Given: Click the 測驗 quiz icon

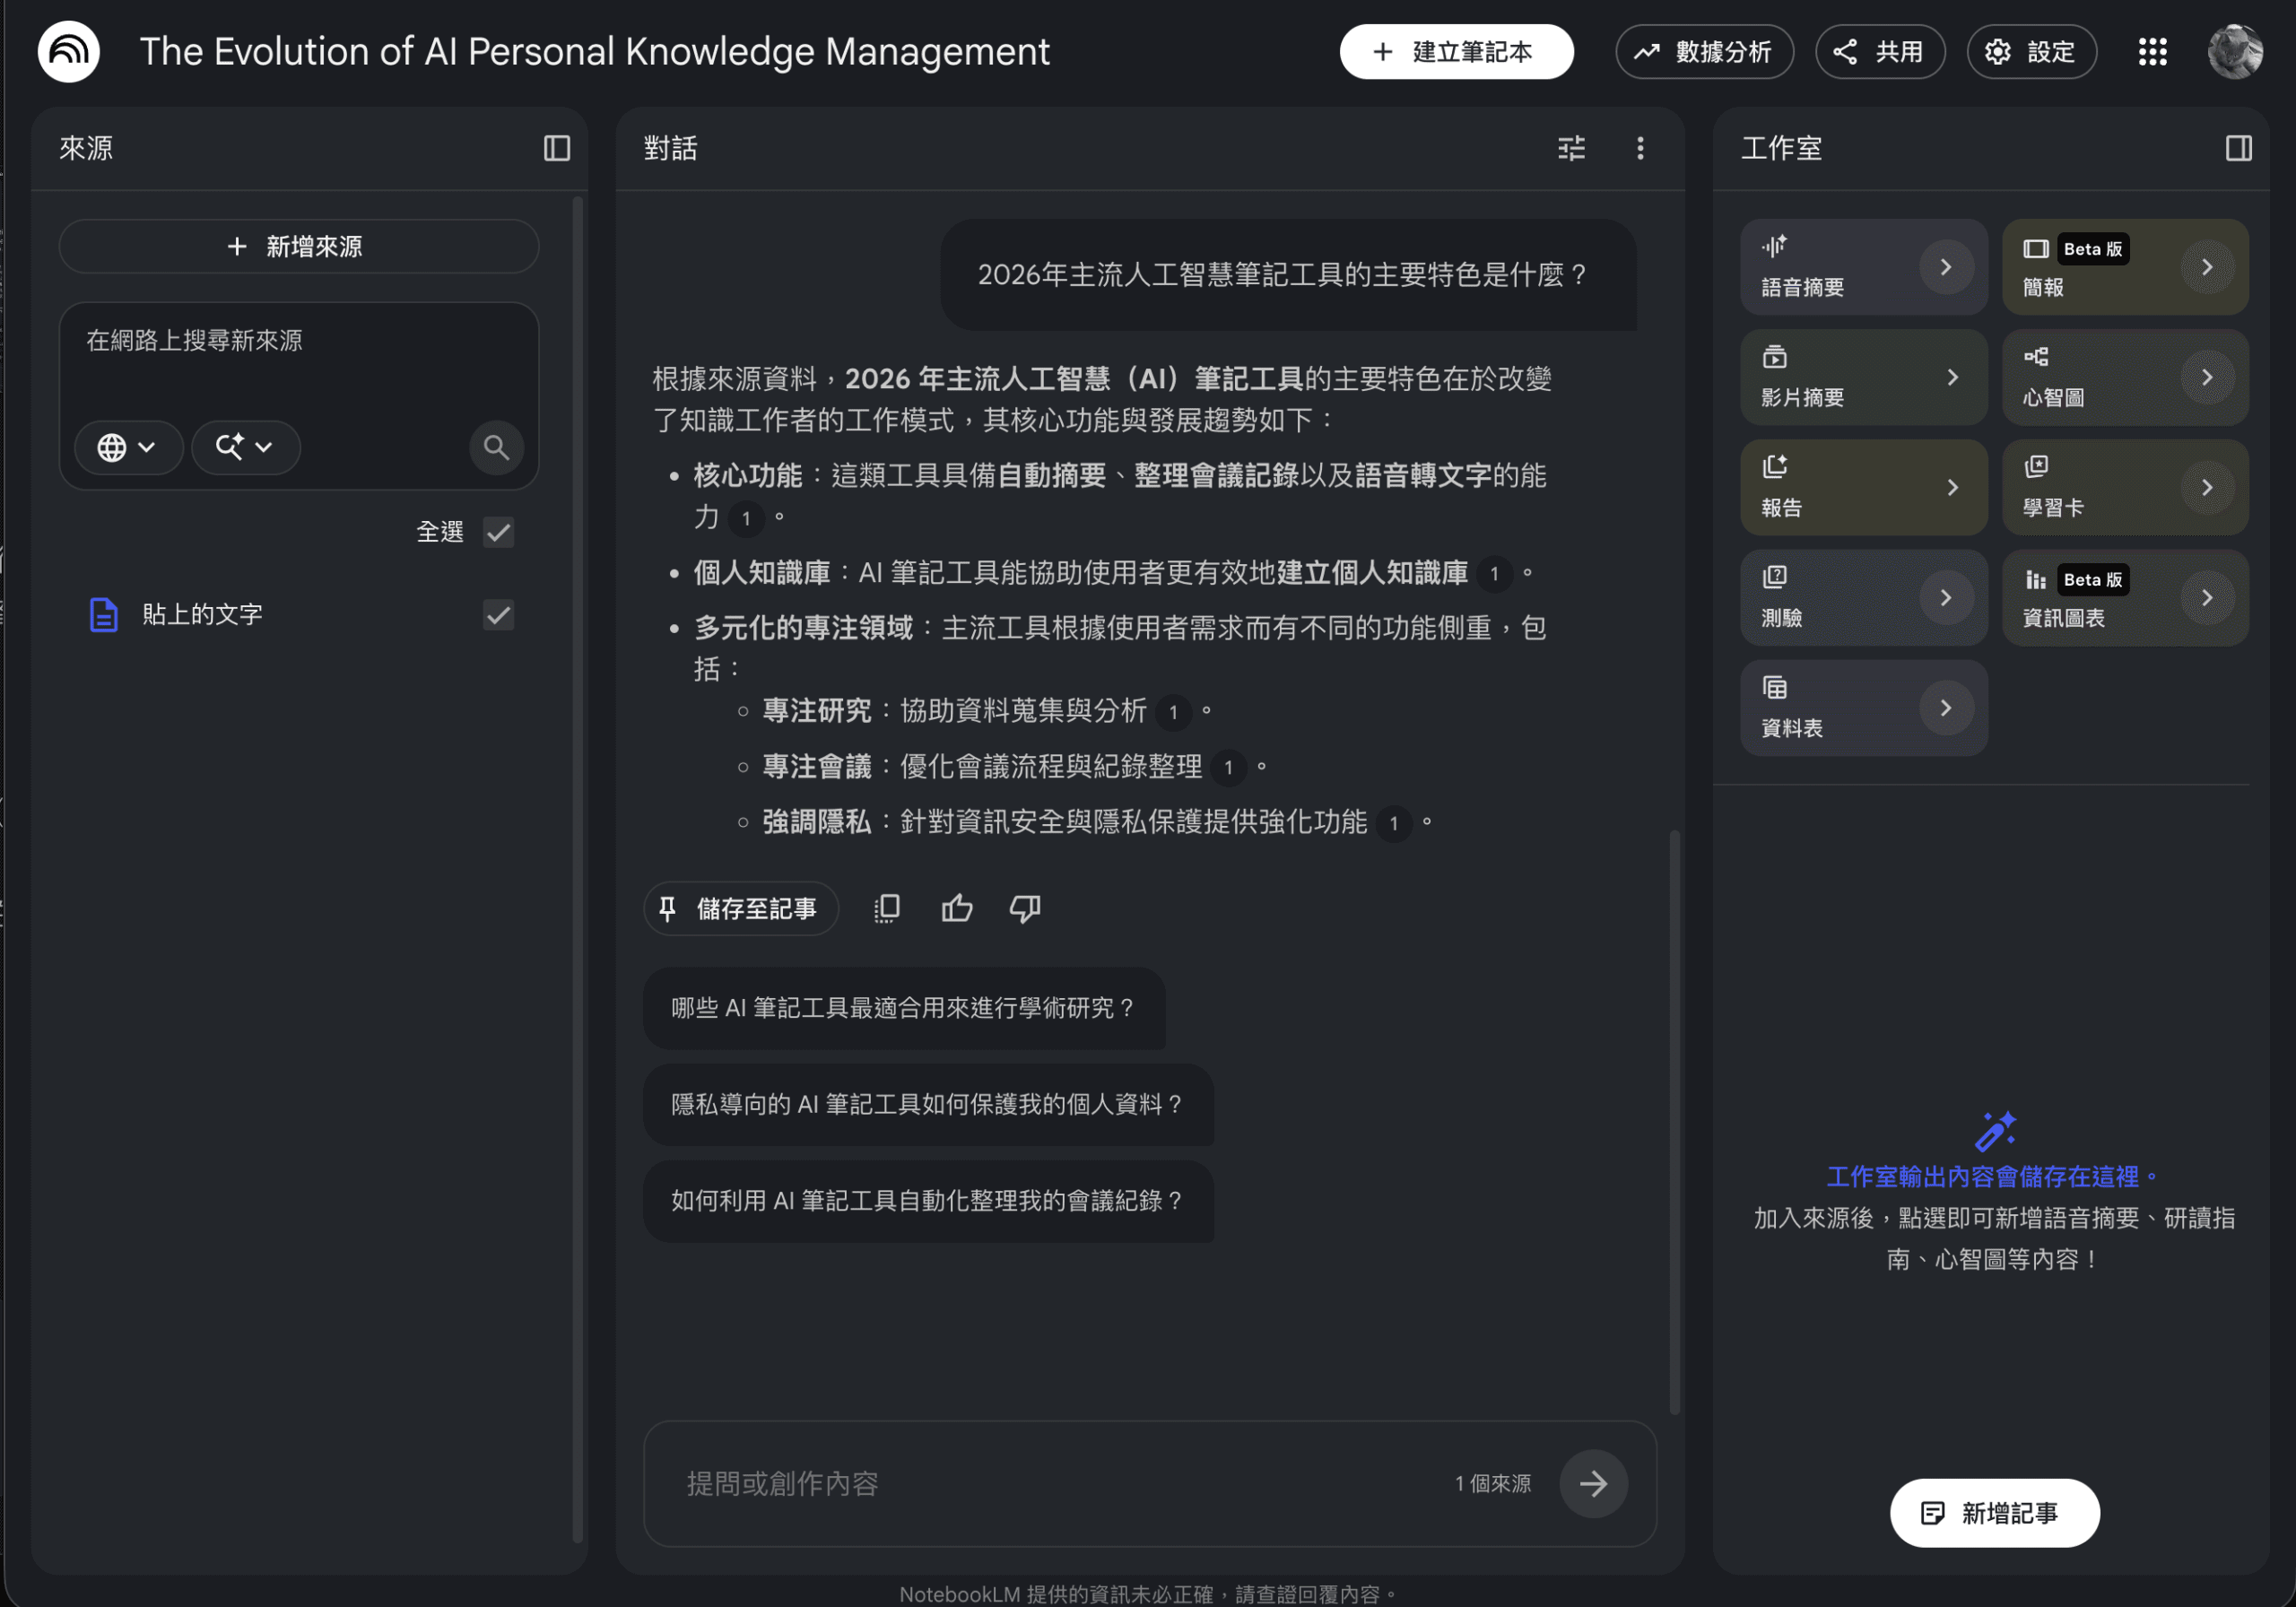Looking at the screenshot, I should click(x=1774, y=577).
